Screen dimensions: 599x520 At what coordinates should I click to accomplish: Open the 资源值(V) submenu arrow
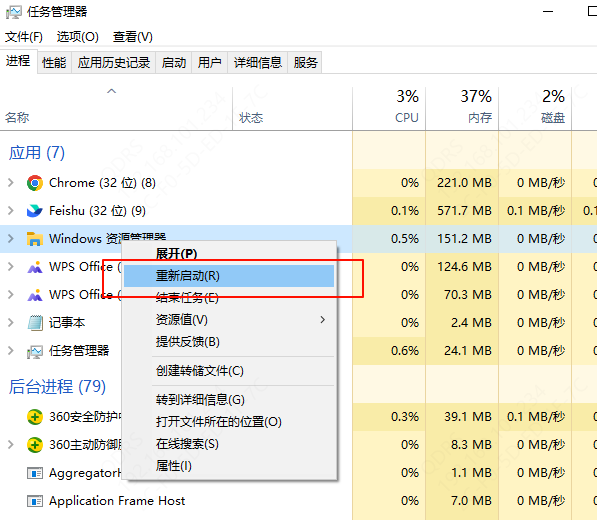(323, 320)
